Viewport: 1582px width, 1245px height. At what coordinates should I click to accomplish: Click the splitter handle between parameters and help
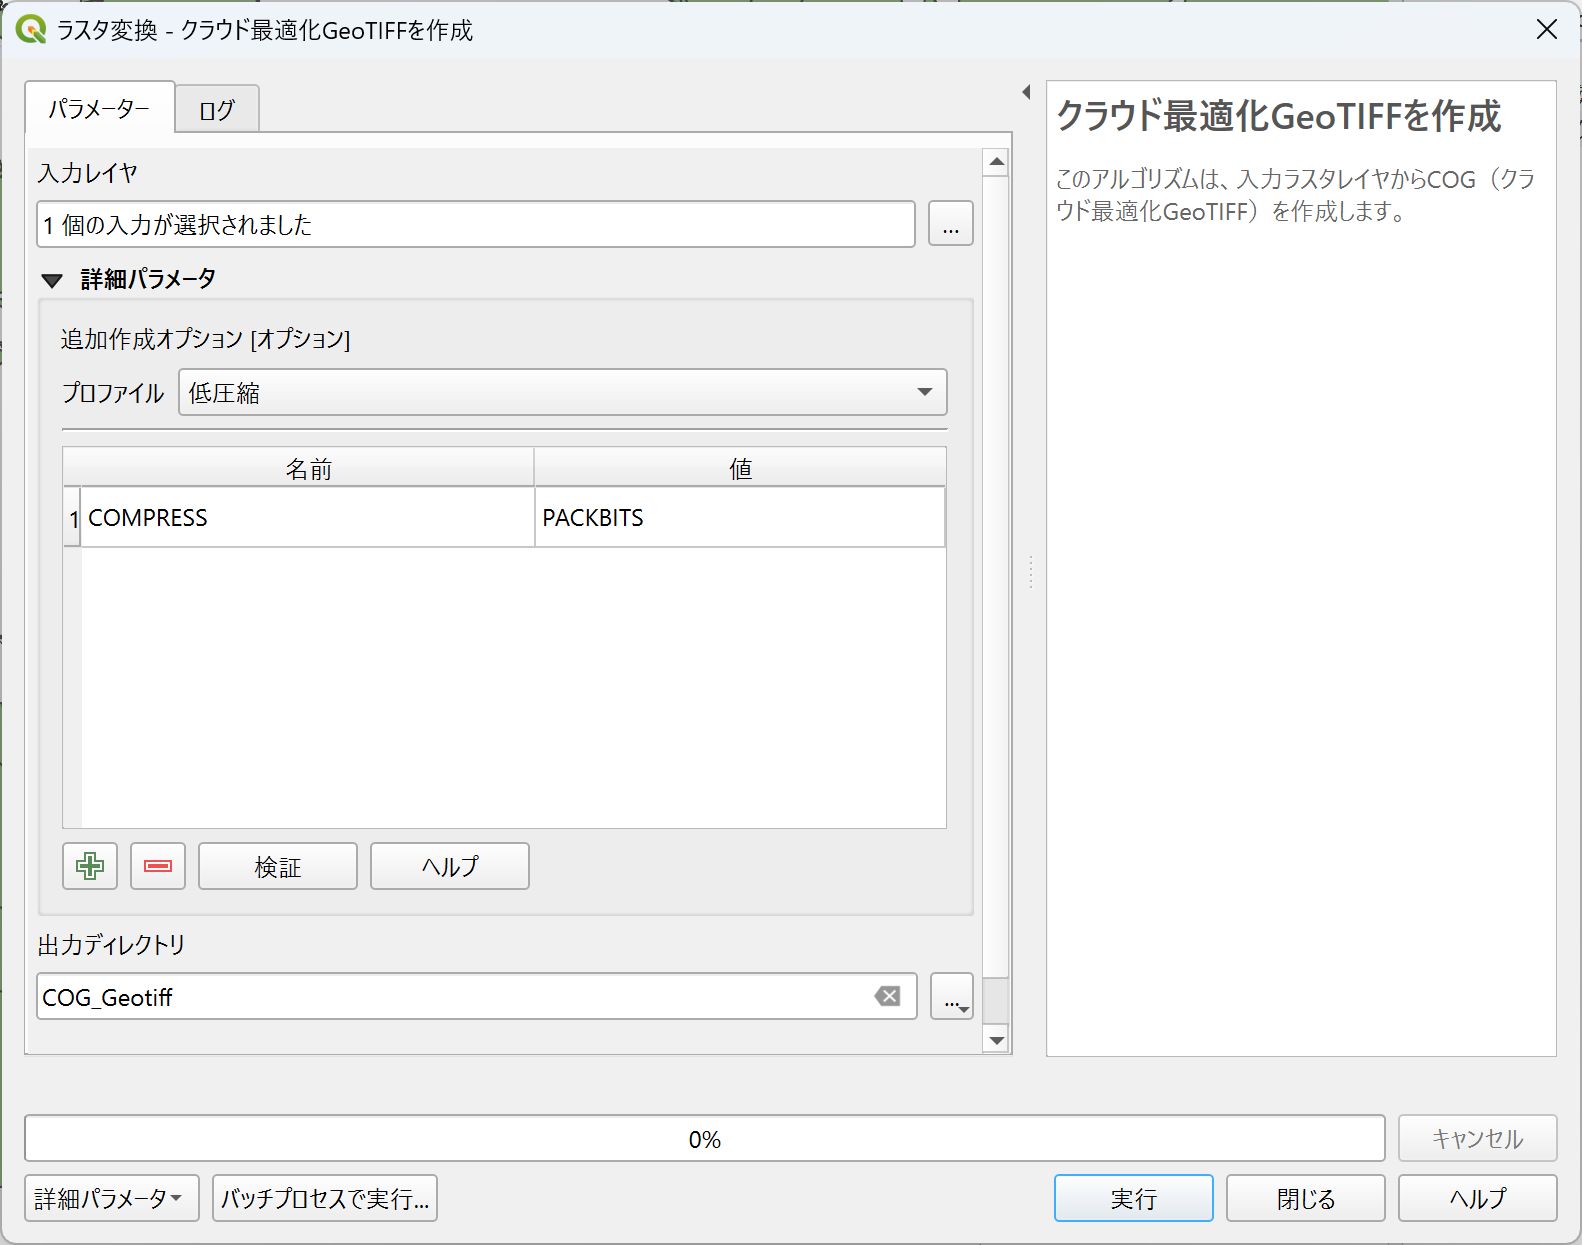[x=1030, y=571]
